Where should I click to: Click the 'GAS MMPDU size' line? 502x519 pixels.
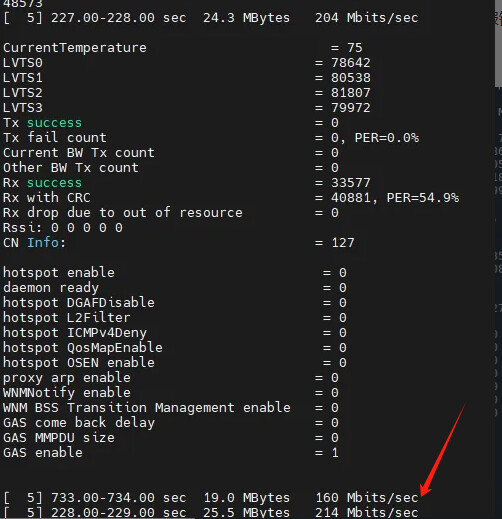click(171, 438)
